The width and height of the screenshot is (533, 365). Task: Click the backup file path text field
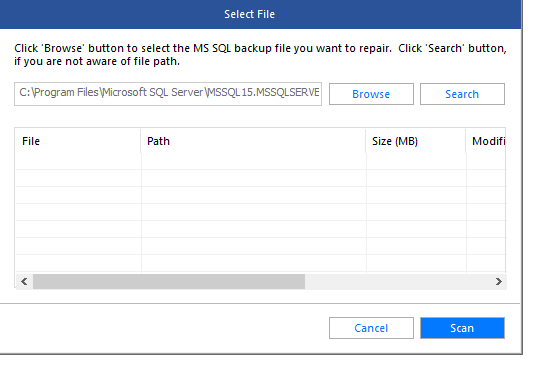pyautogui.click(x=168, y=94)
